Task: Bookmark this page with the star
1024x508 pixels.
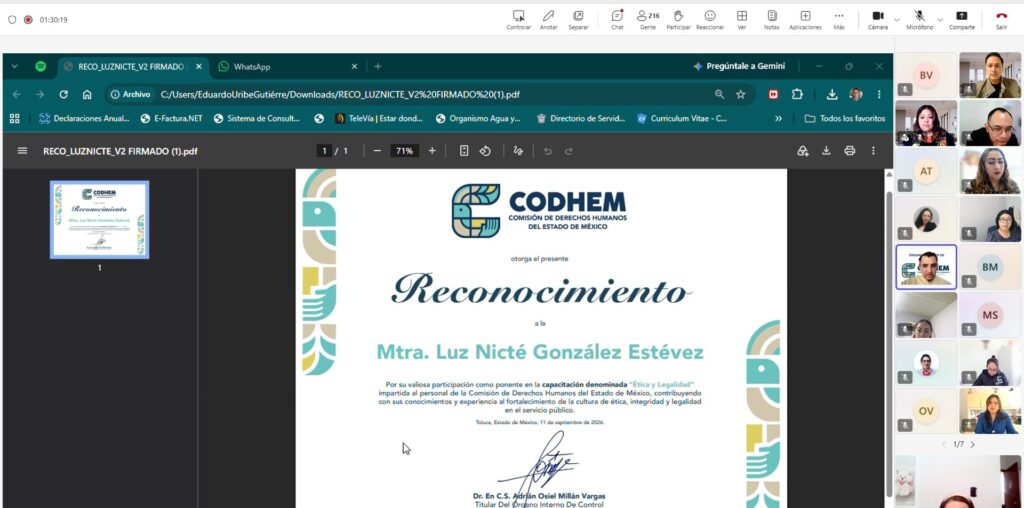Action: point(741,94)
